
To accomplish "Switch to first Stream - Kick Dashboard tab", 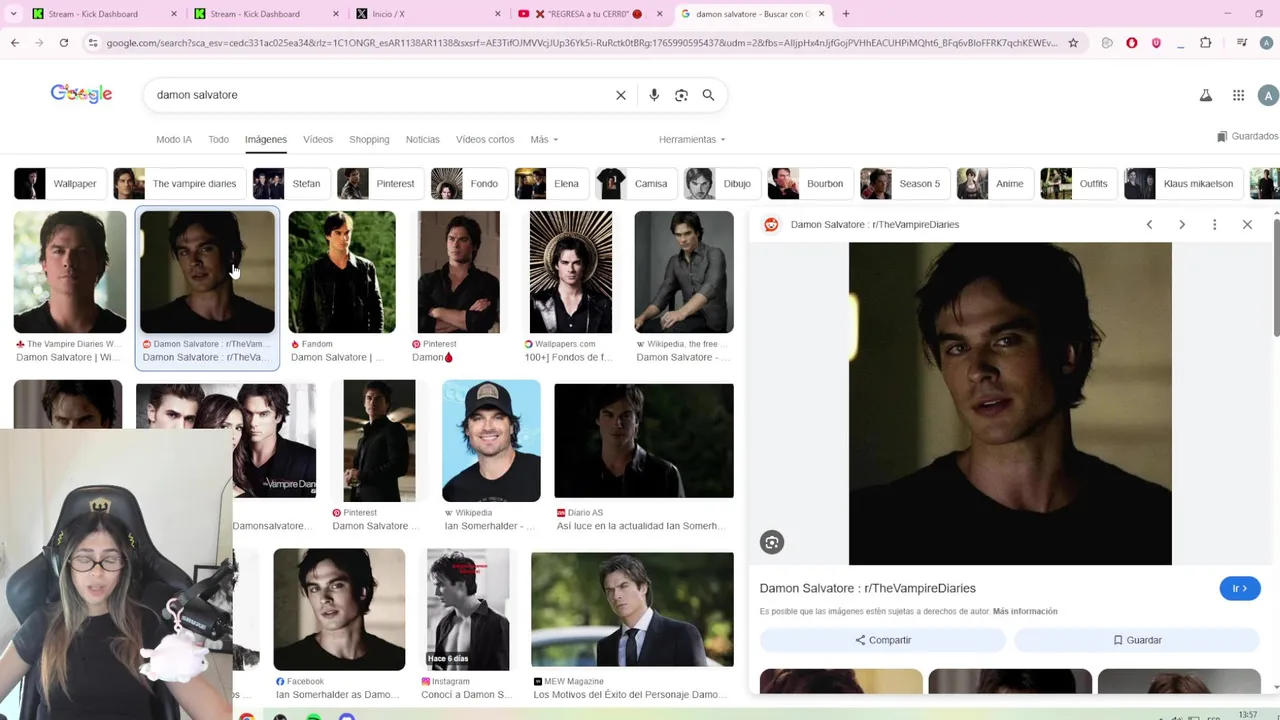I will pyautogui.click(x=105, y=14).
